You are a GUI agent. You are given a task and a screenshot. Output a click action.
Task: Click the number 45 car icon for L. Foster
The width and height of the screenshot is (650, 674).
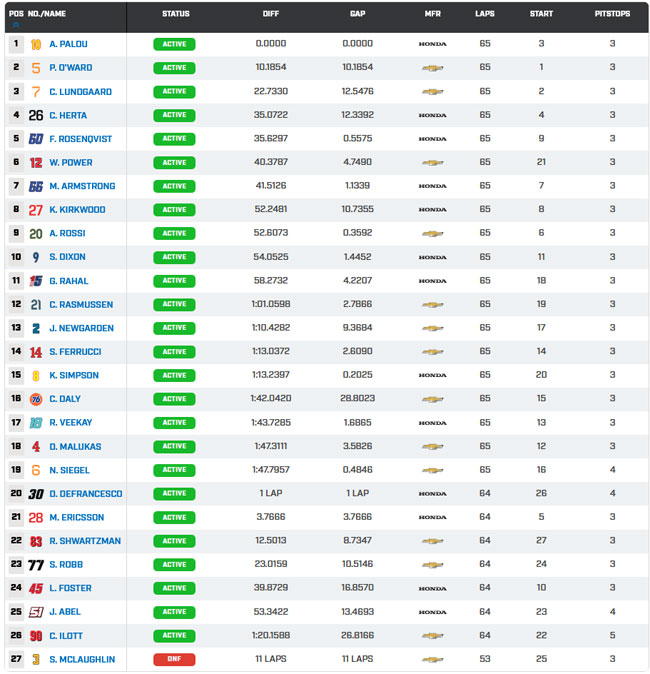pyautogui.click(x=36, y=588)
